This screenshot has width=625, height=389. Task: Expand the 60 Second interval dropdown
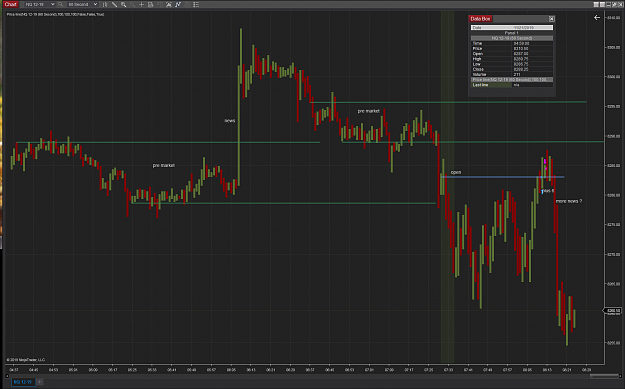pos(95,4)
